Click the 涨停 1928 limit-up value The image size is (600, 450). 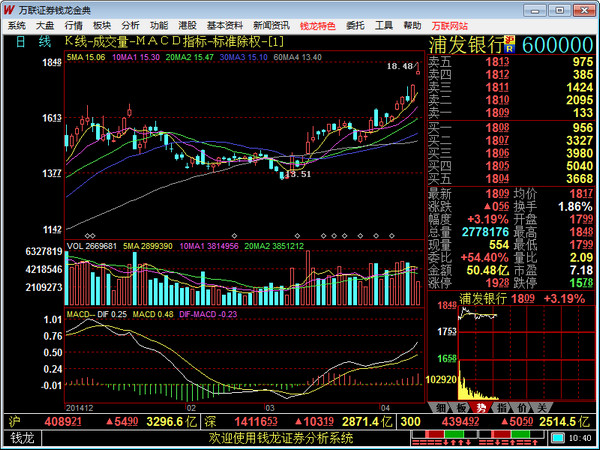click(497, 283)
